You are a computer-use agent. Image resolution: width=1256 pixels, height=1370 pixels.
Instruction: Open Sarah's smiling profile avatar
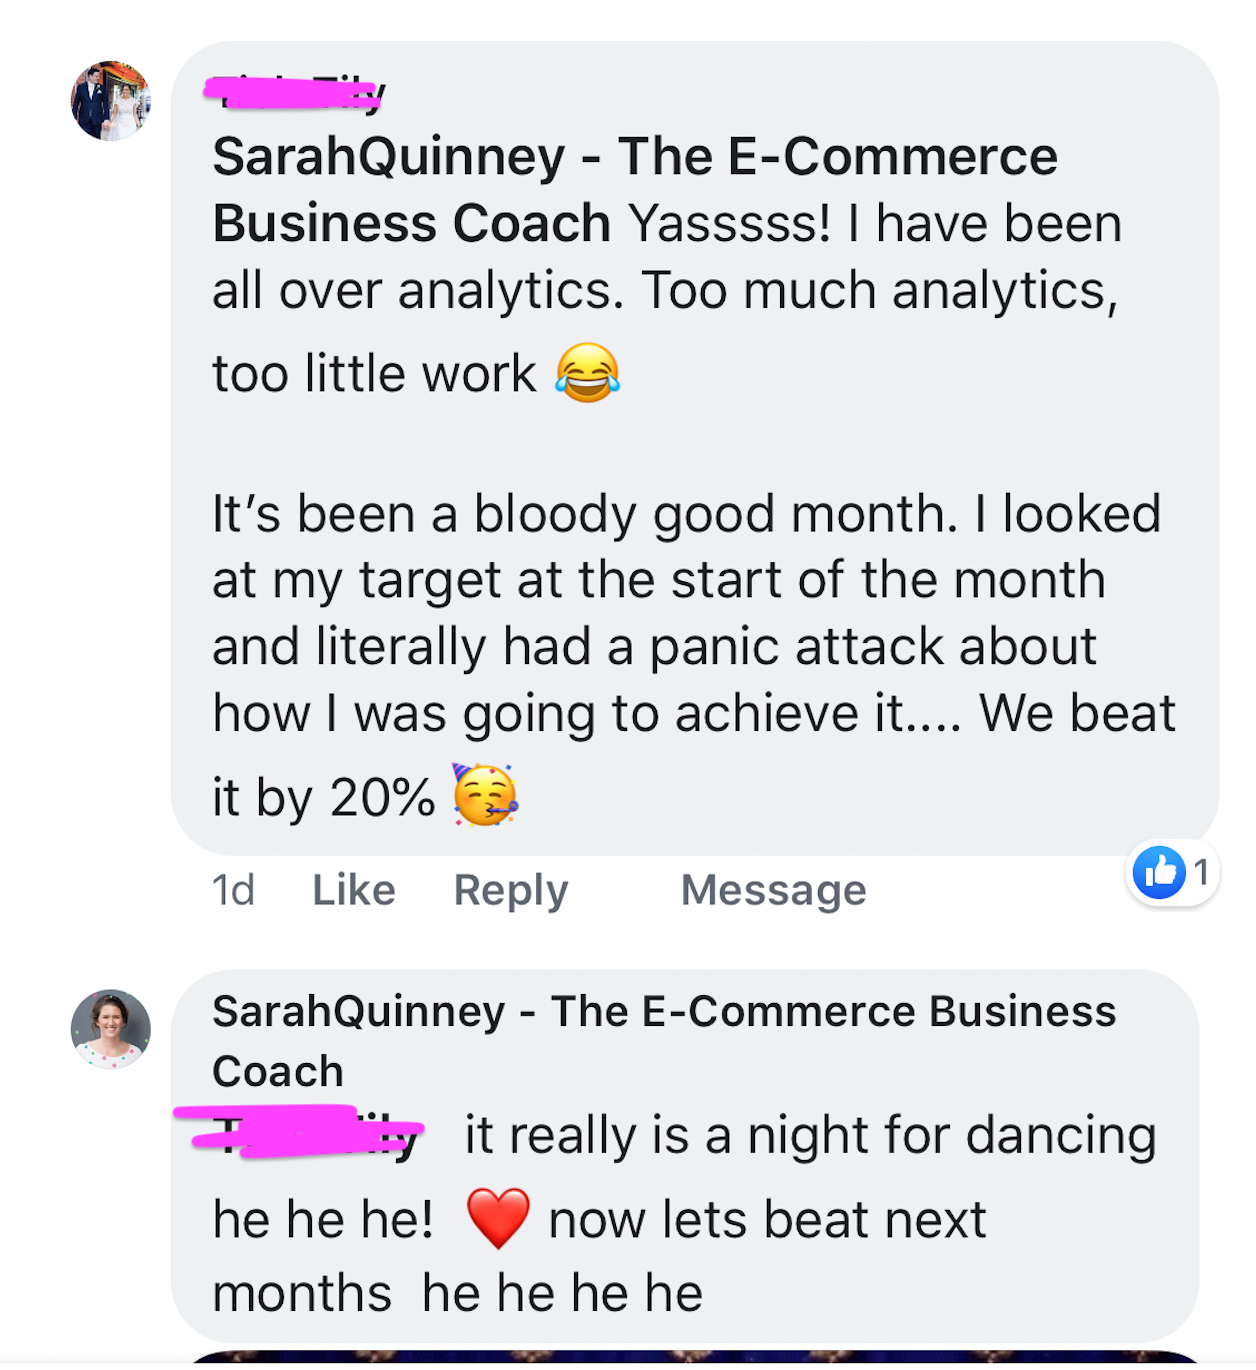pos(110,1029)
